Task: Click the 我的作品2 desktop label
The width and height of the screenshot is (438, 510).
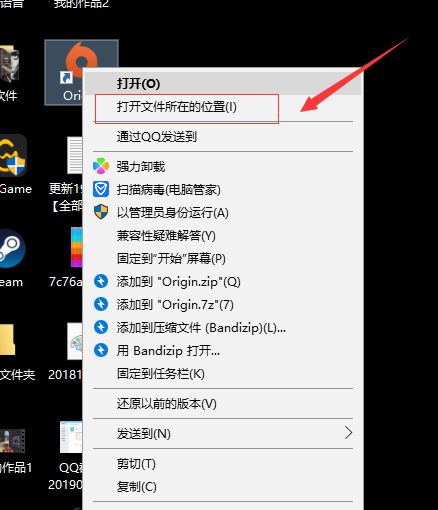Action: point(81,3)
